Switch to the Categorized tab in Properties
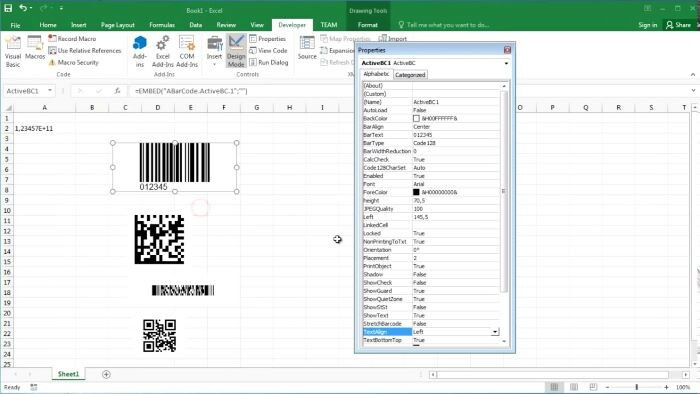Viewport: 700px width, 394px height. coord(410,75)
